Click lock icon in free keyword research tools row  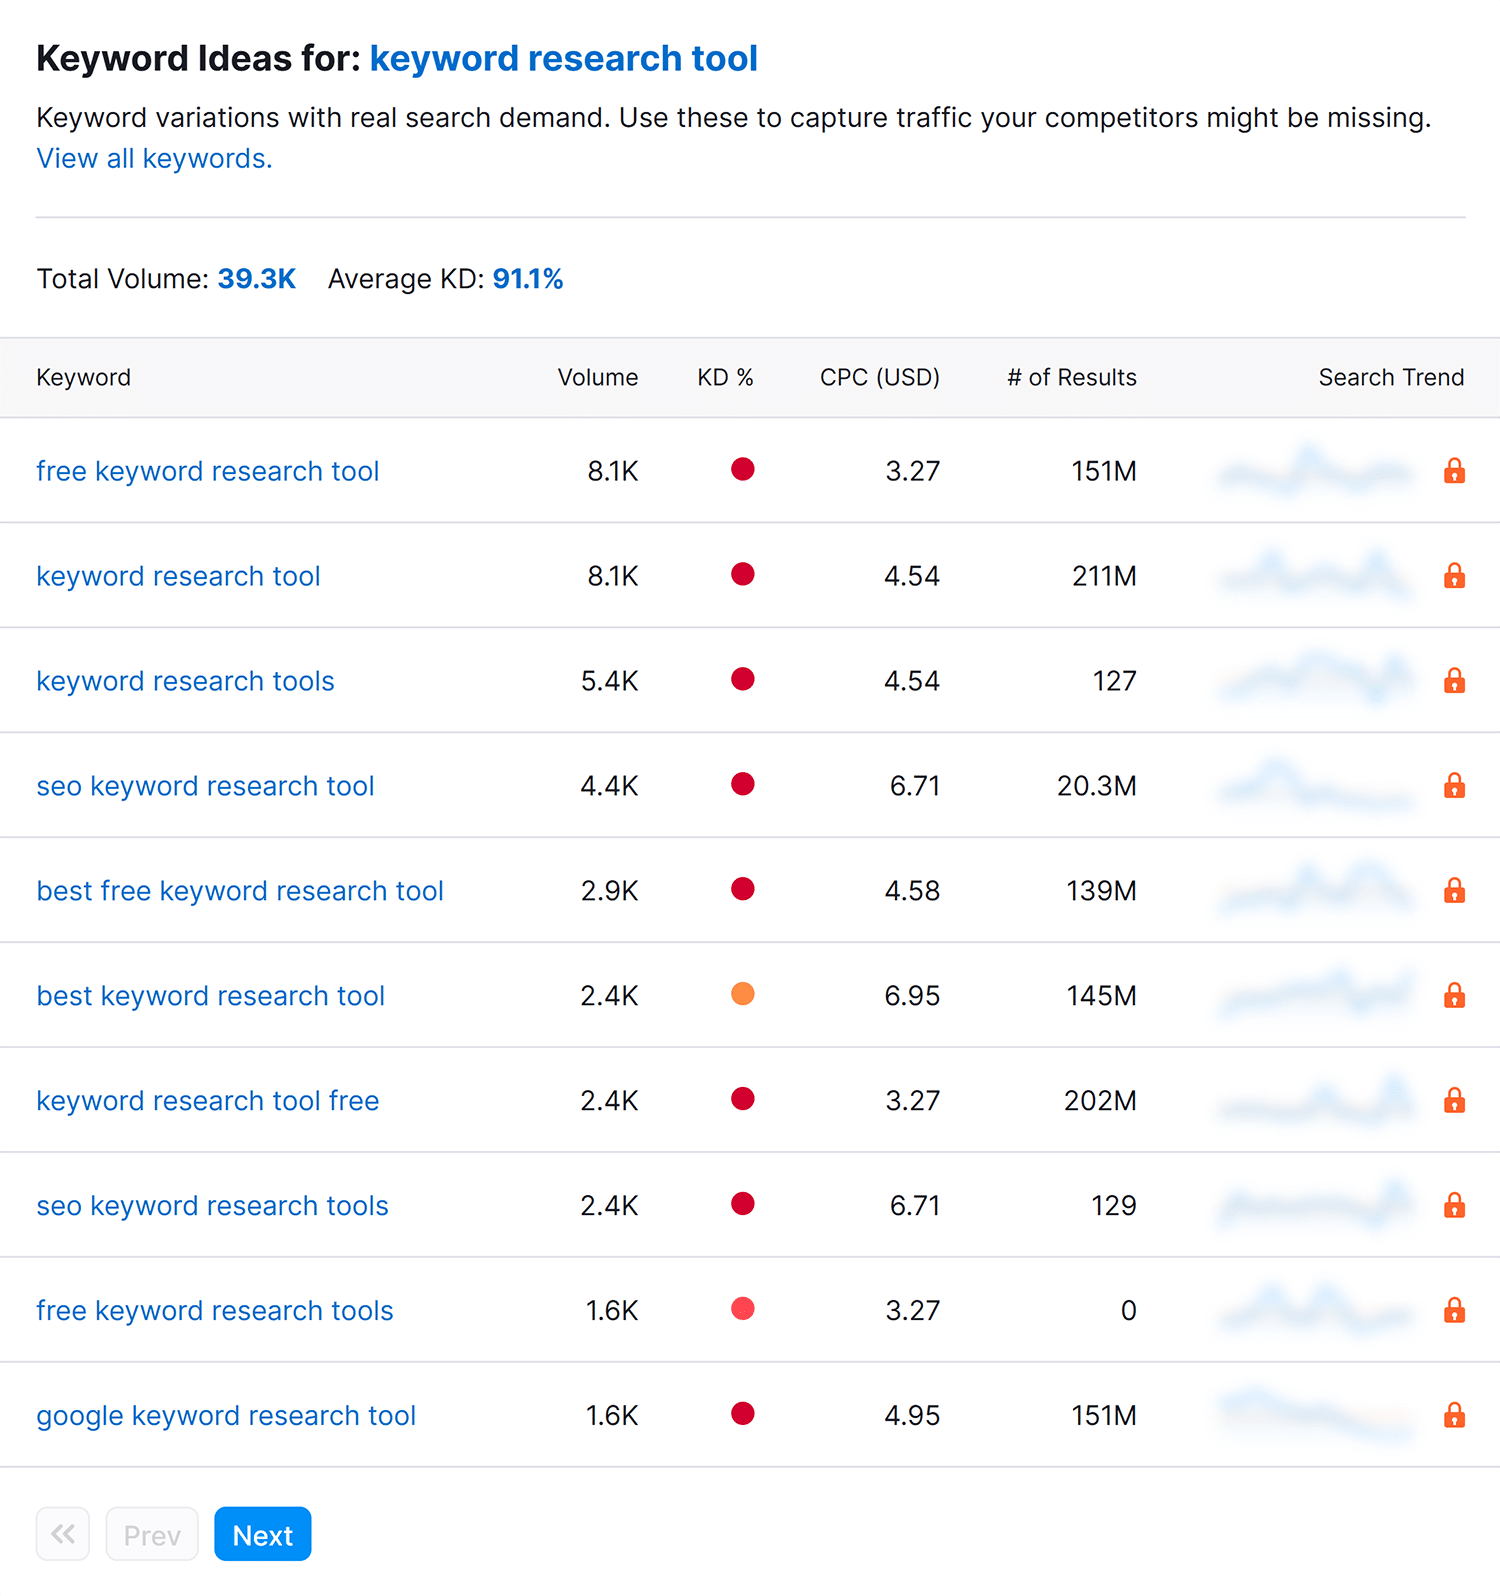1454,1310
